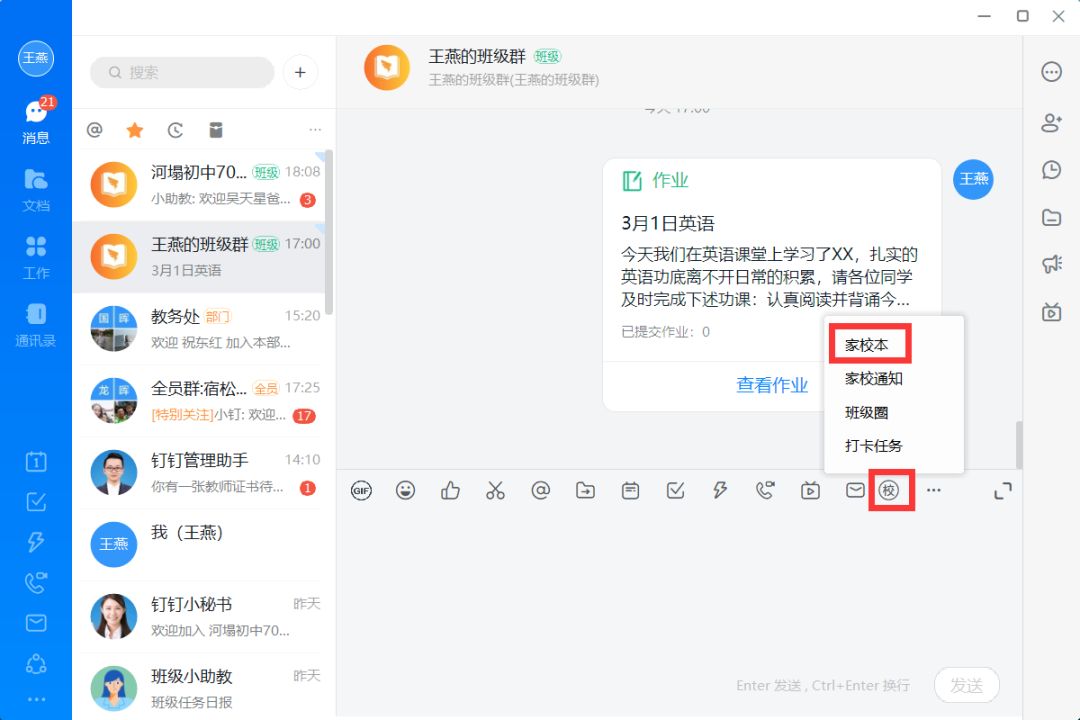
Task: Send a DING reminder from the toolbar
Action: (x=720, y=490)
